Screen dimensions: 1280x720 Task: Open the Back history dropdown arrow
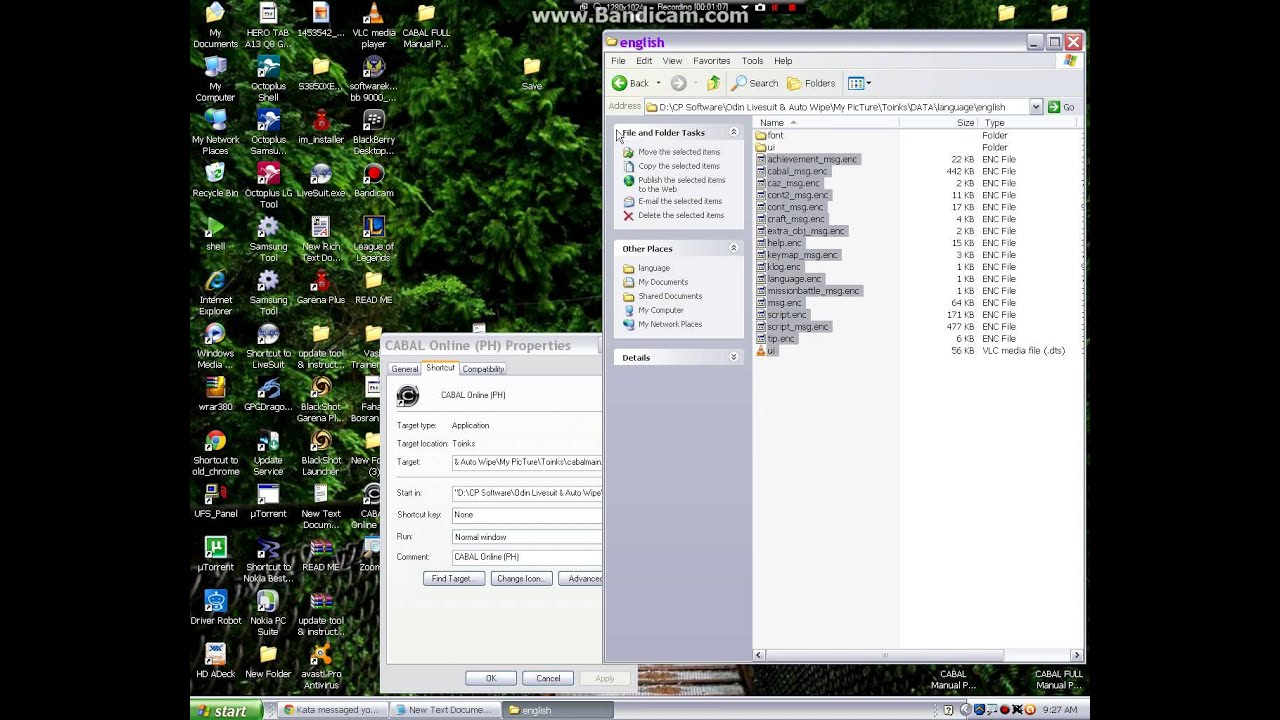click(658, 83)
